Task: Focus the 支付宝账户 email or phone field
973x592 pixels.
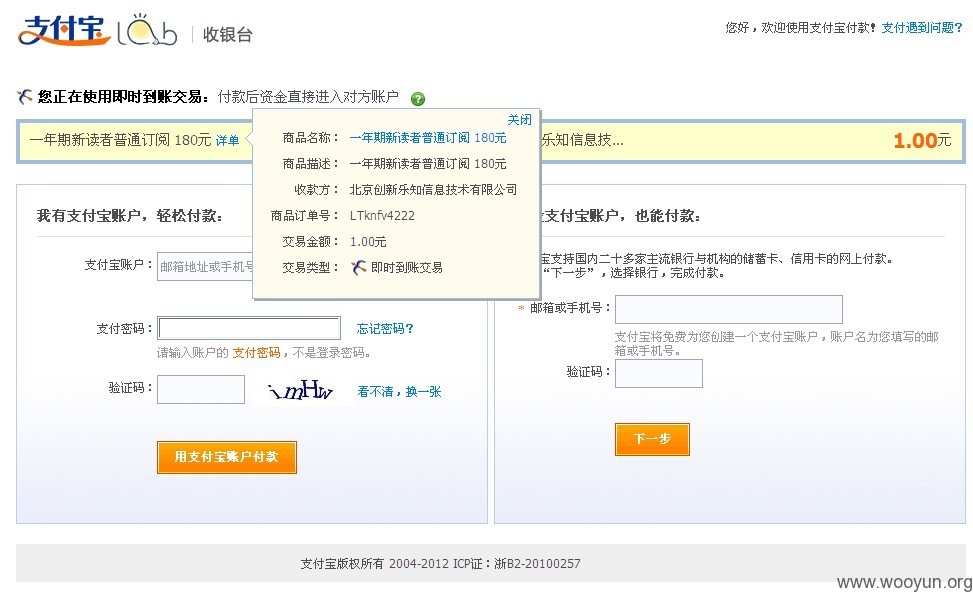Action: 205,266
